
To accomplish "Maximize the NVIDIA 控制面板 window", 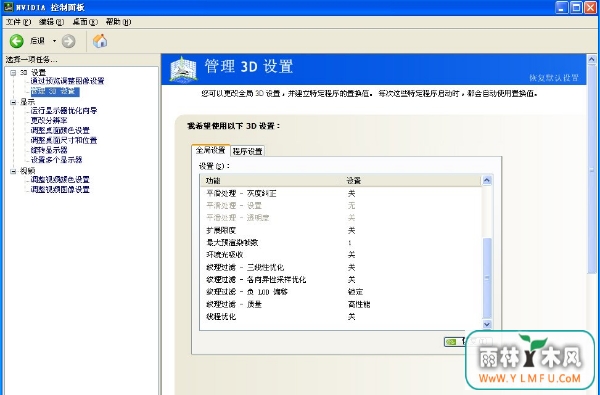I will coord(576,7).
